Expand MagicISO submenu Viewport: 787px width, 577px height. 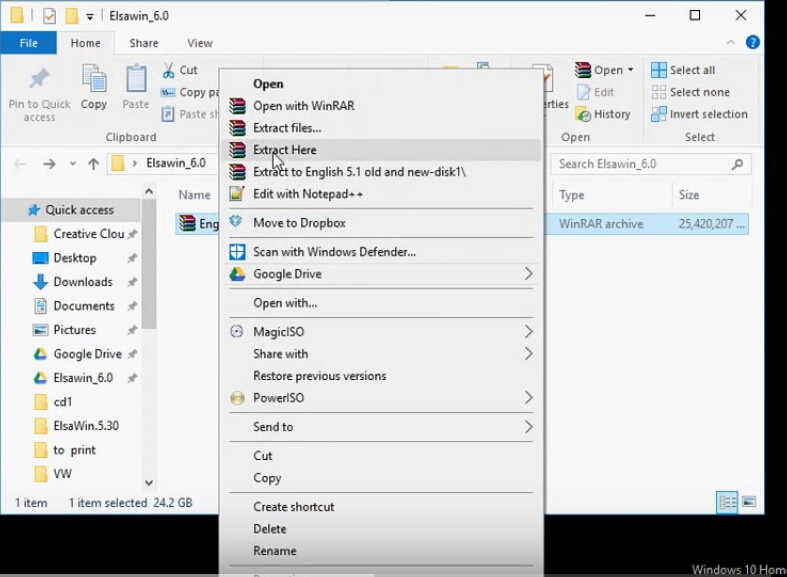pos(528,332)
